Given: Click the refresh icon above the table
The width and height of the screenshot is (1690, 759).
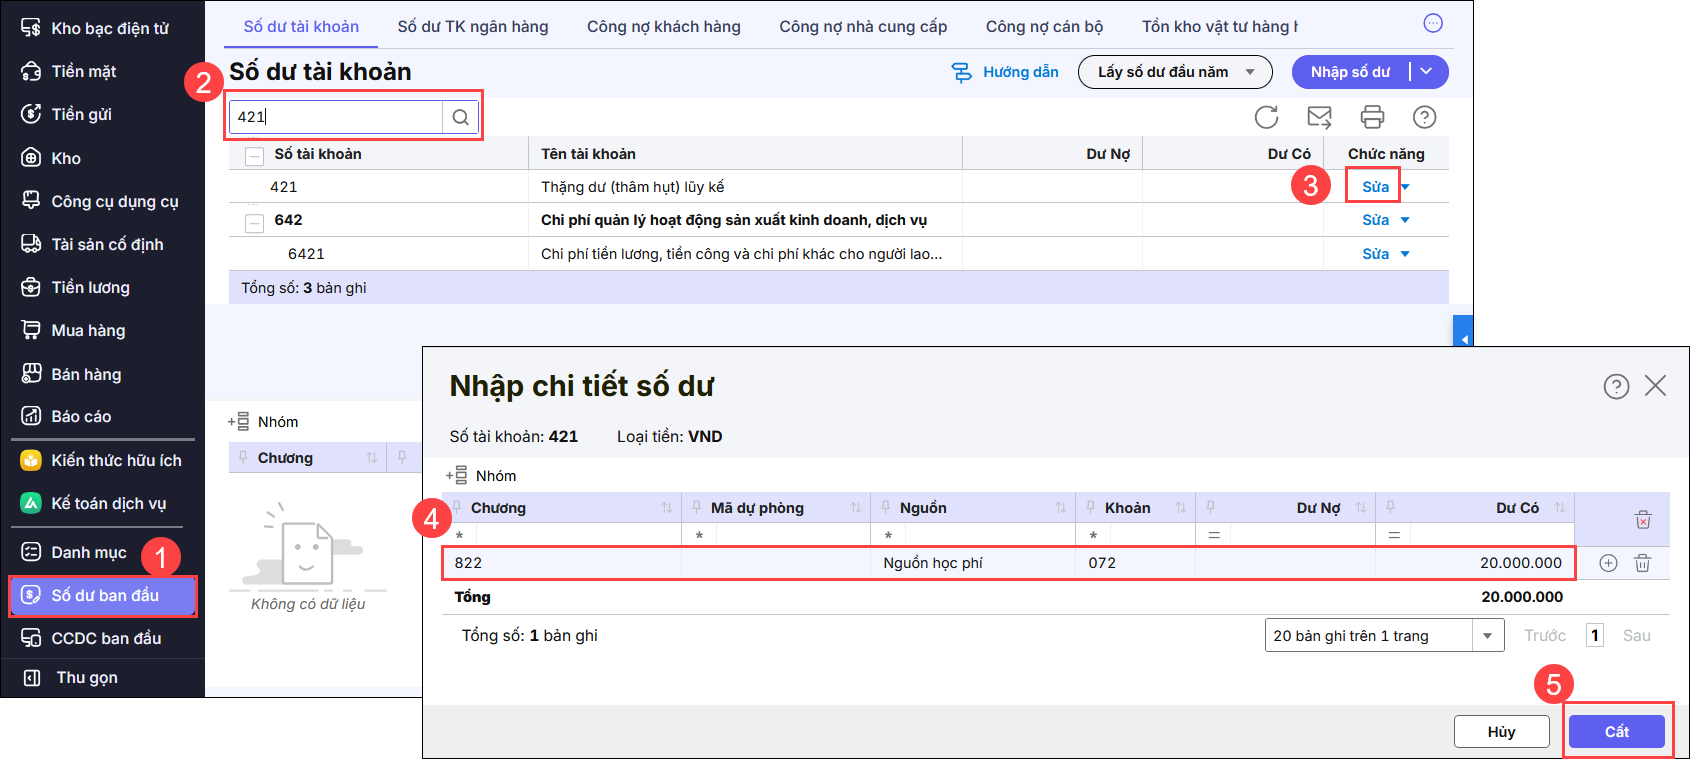Looking at the screenshot, I should click(x=1266, y=117).
